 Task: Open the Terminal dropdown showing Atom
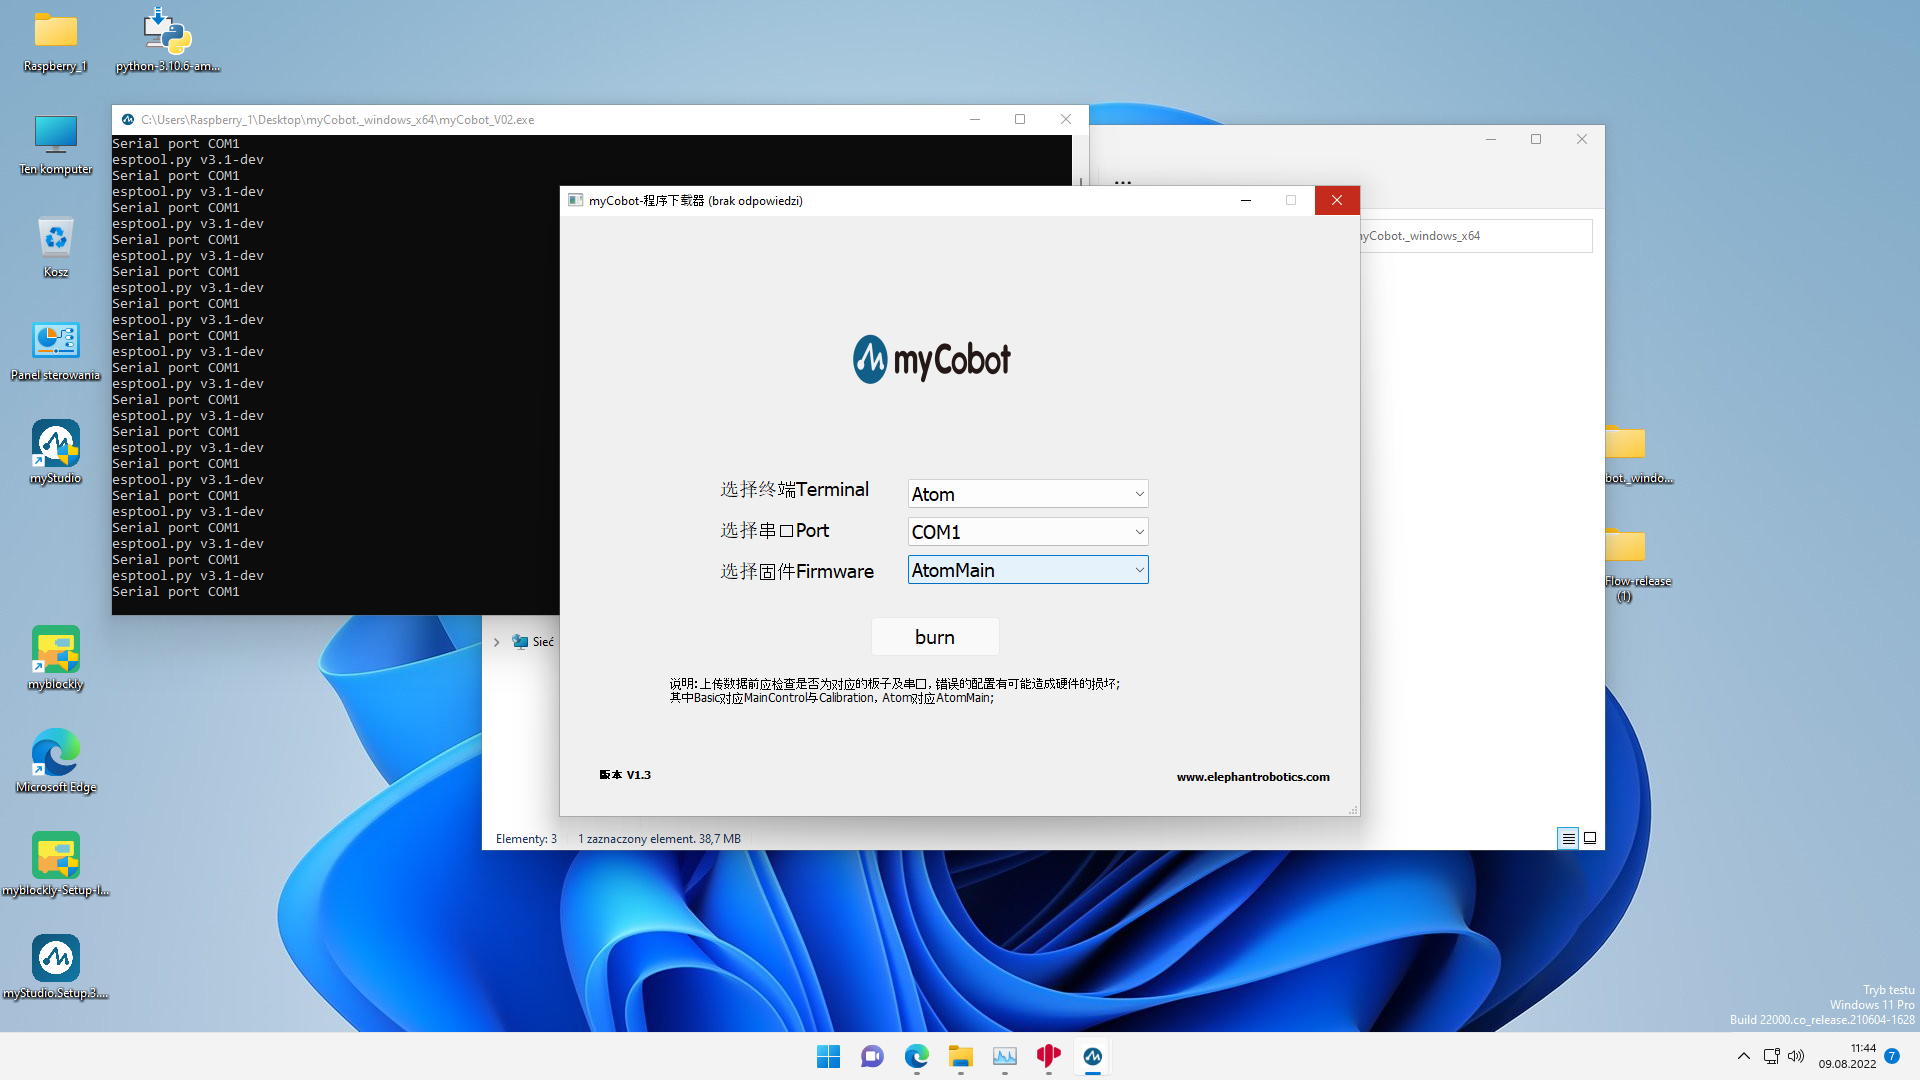(1028, 494)
